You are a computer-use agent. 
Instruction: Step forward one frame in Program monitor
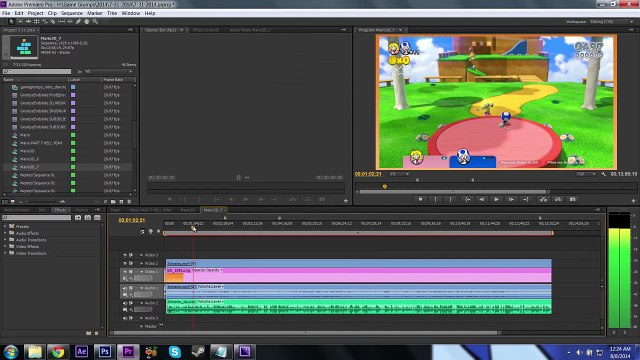point(511,199)
